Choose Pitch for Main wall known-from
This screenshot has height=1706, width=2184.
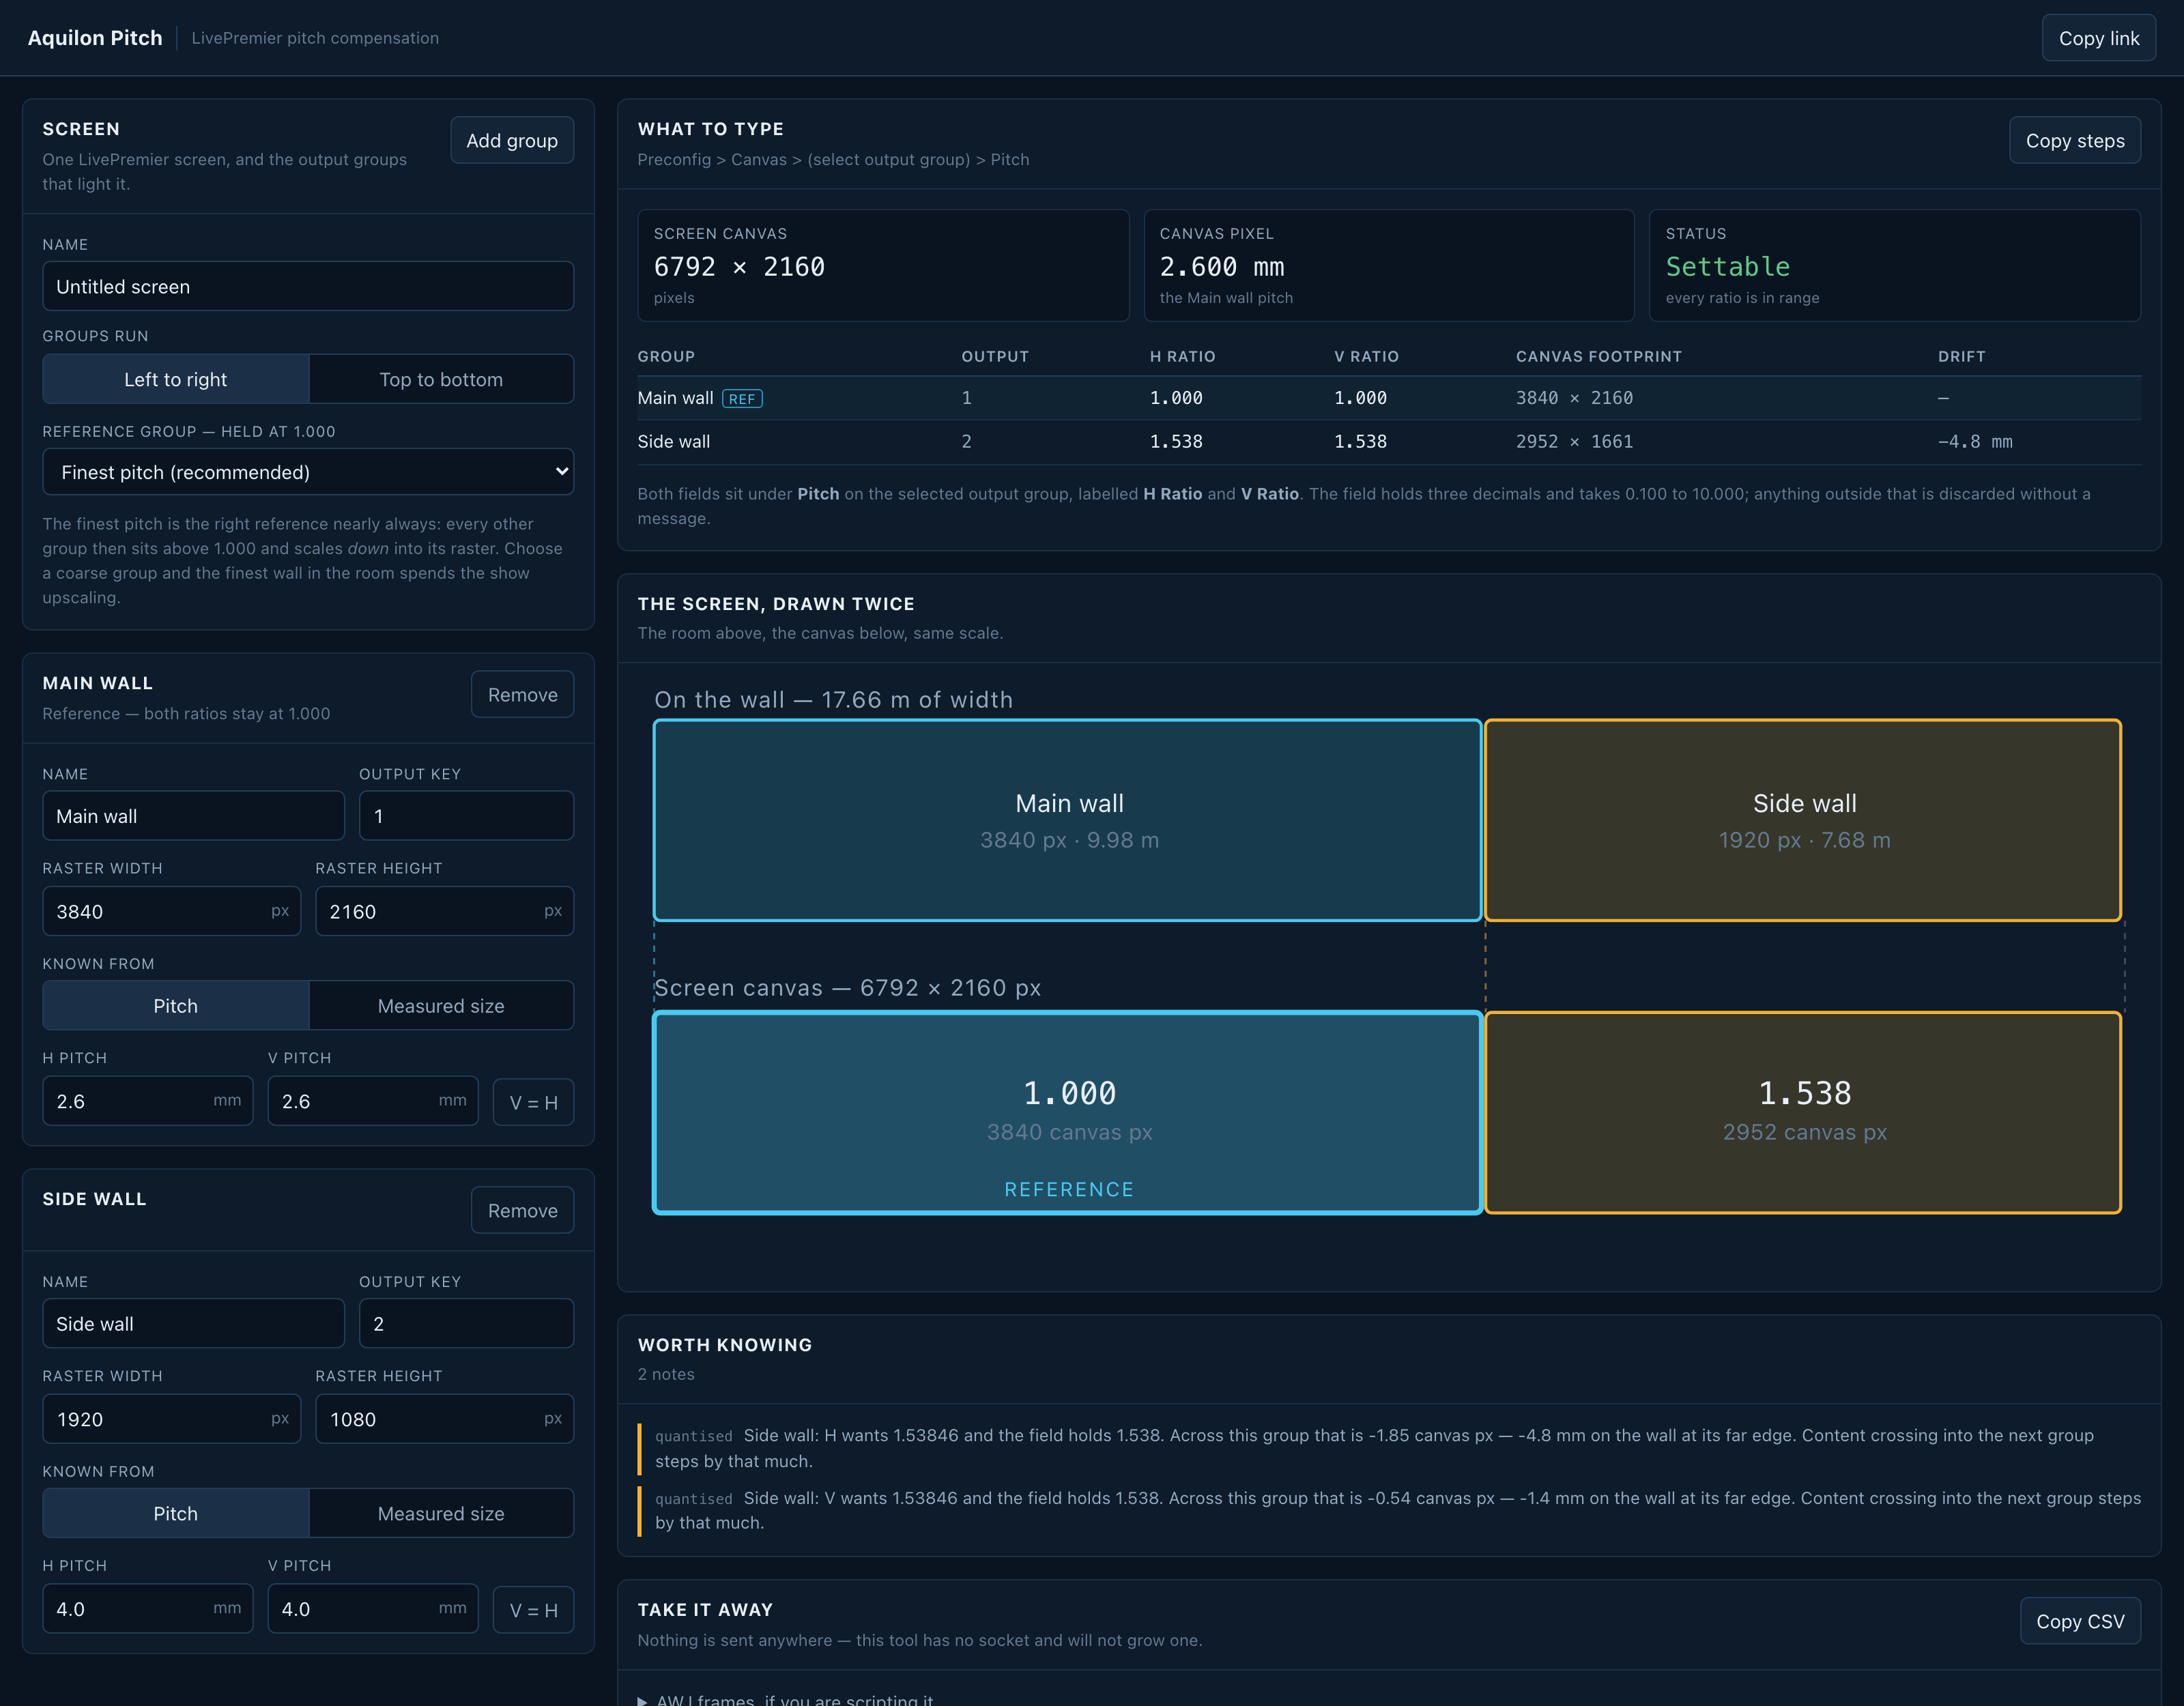(x=176, y=1005)
